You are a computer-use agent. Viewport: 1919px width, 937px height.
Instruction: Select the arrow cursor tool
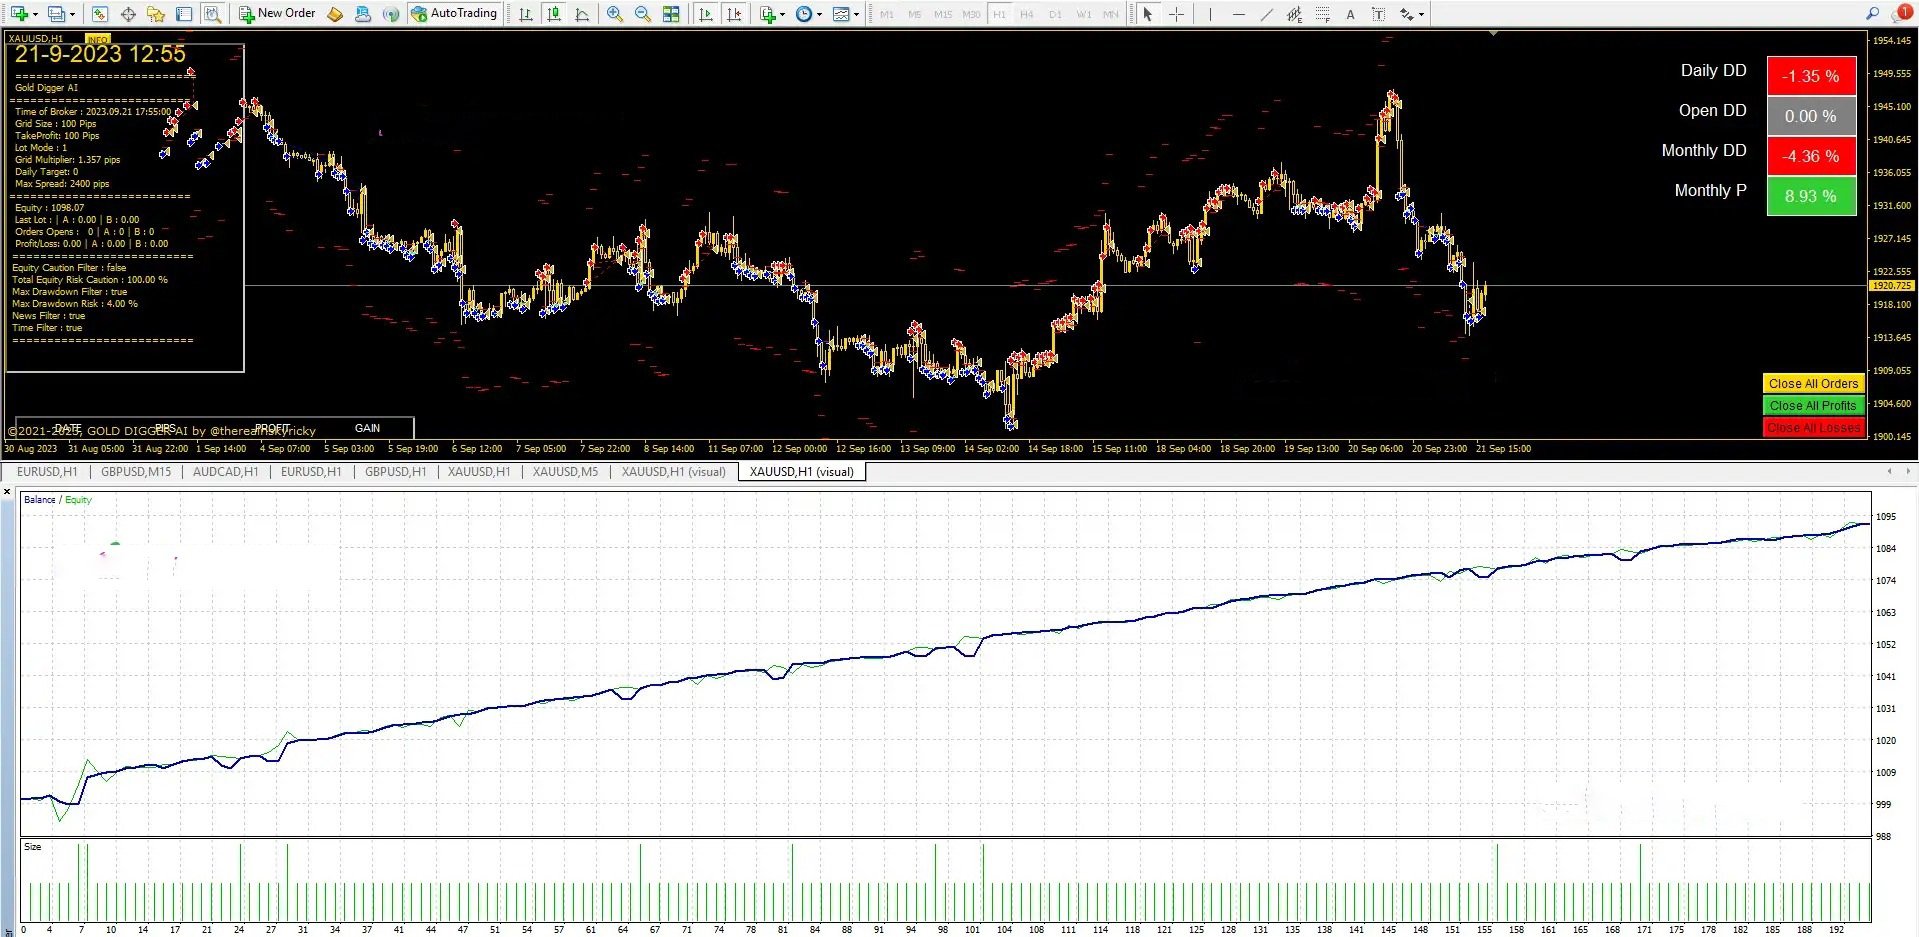pyautogui.click(x=1148, y=14)
